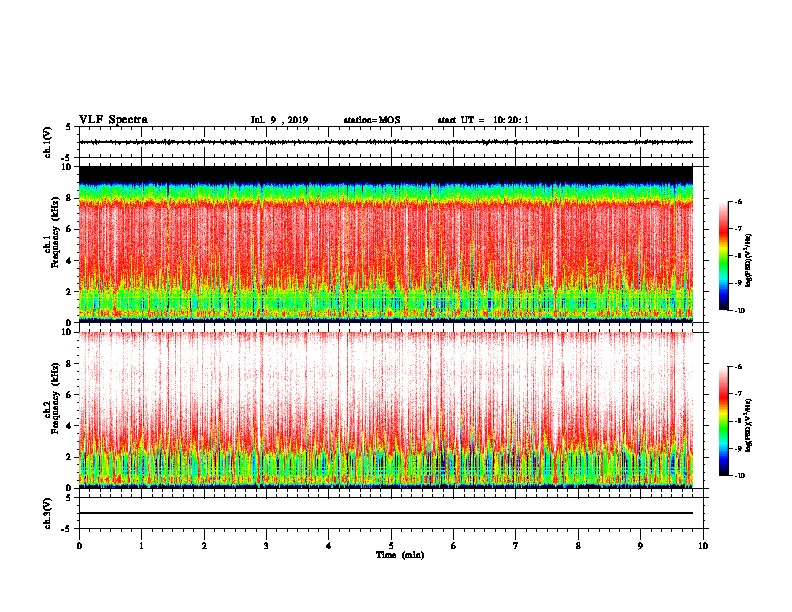This screenshot has width=792, height=612.
Task: Click the black band above 9 kHz in the ch.1 spectrogram
Action: pos(386,174)
